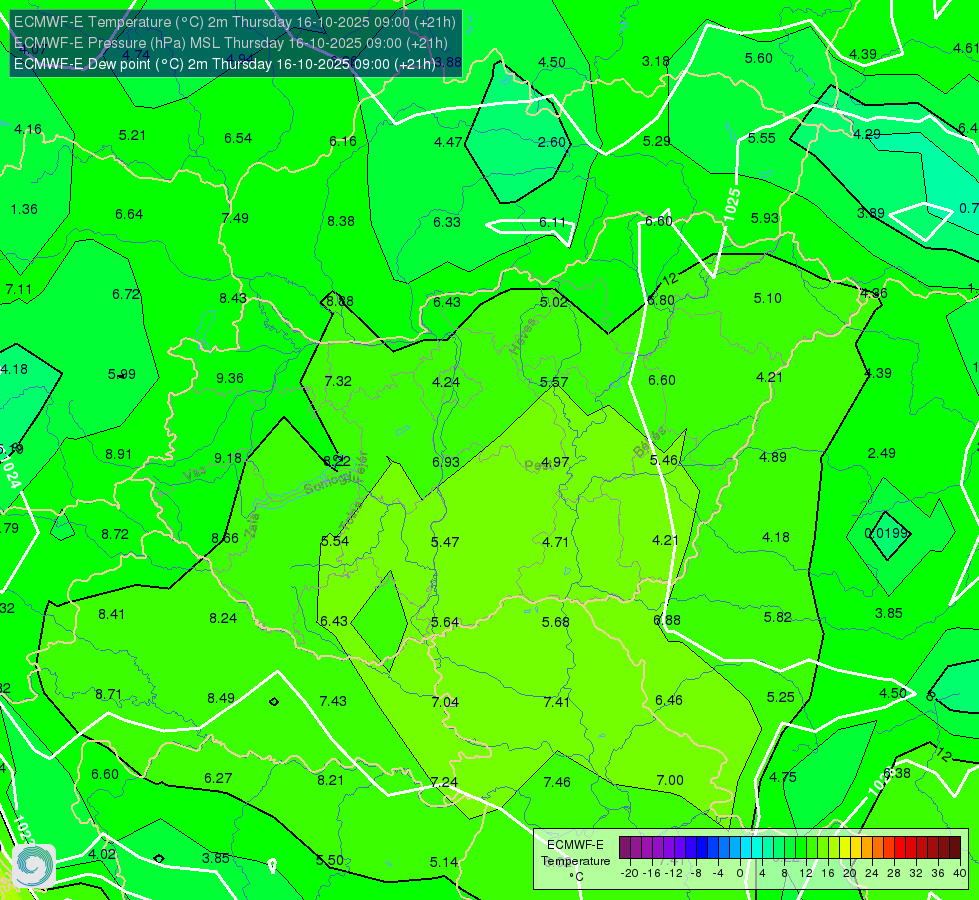Click the map value 4.02
The height and width of the screenshot is (900, 979).
[x=102, y=854]
